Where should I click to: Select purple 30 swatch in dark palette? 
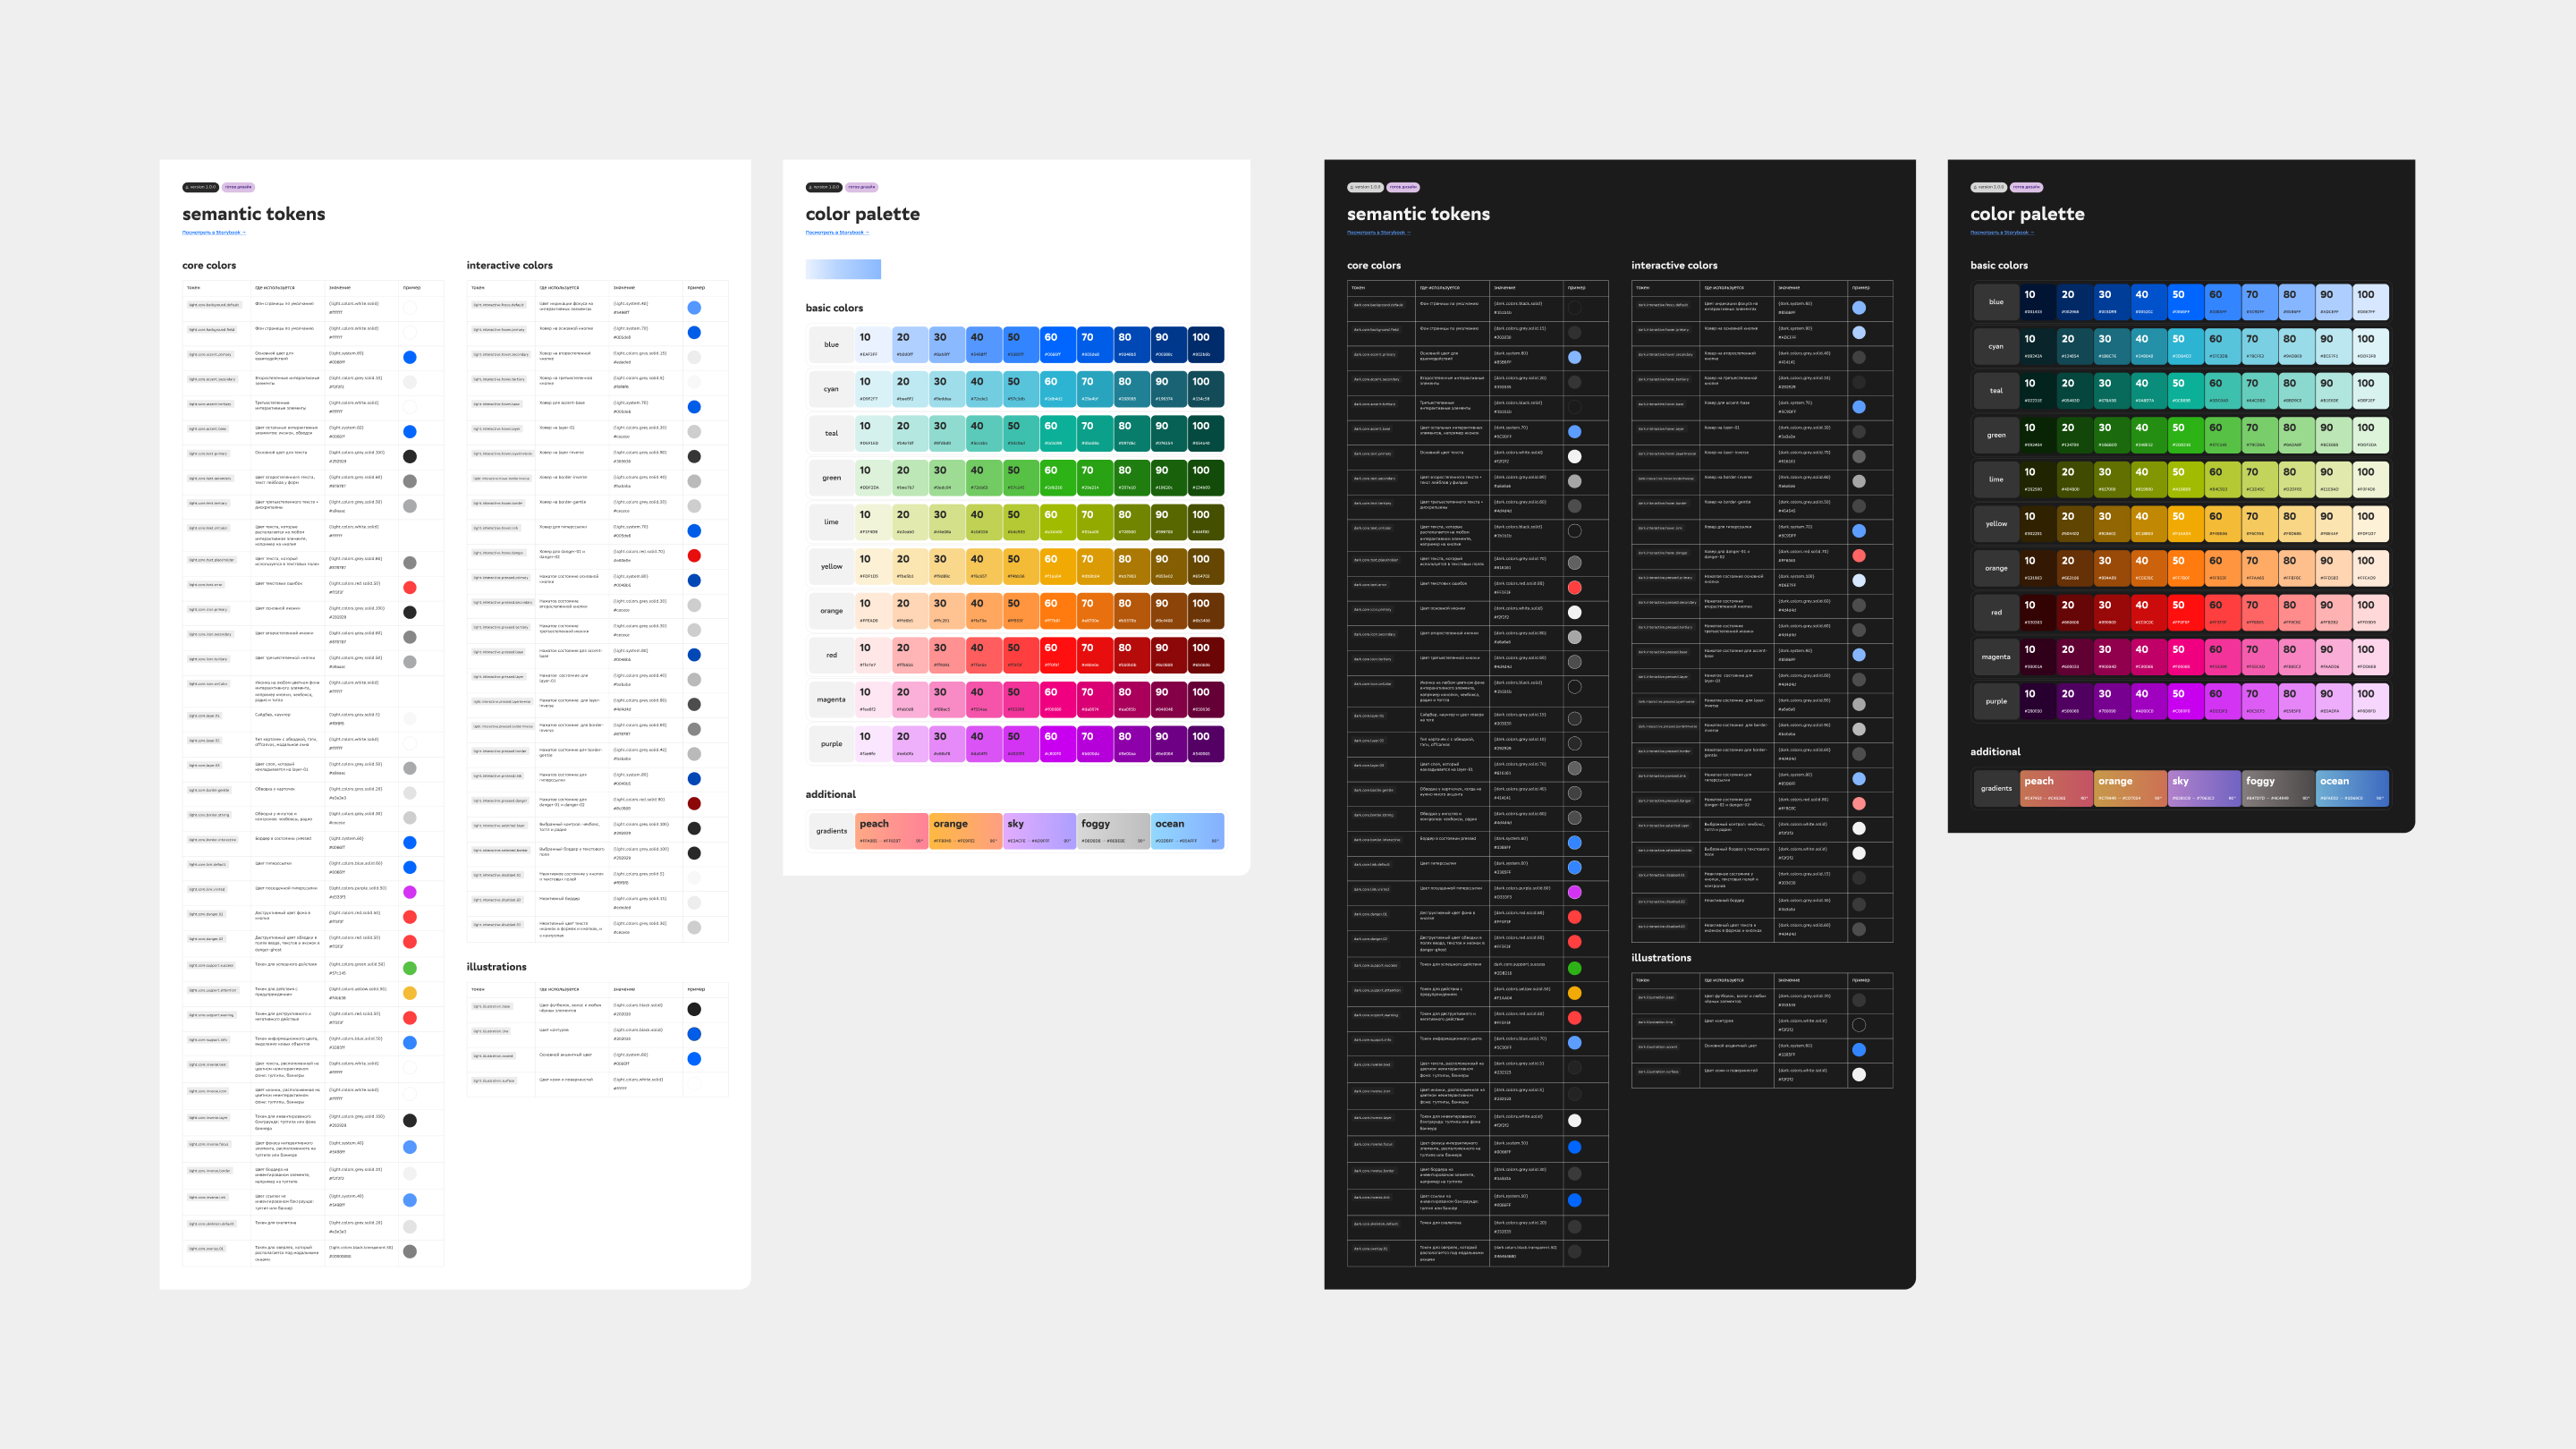[2112, 701]
